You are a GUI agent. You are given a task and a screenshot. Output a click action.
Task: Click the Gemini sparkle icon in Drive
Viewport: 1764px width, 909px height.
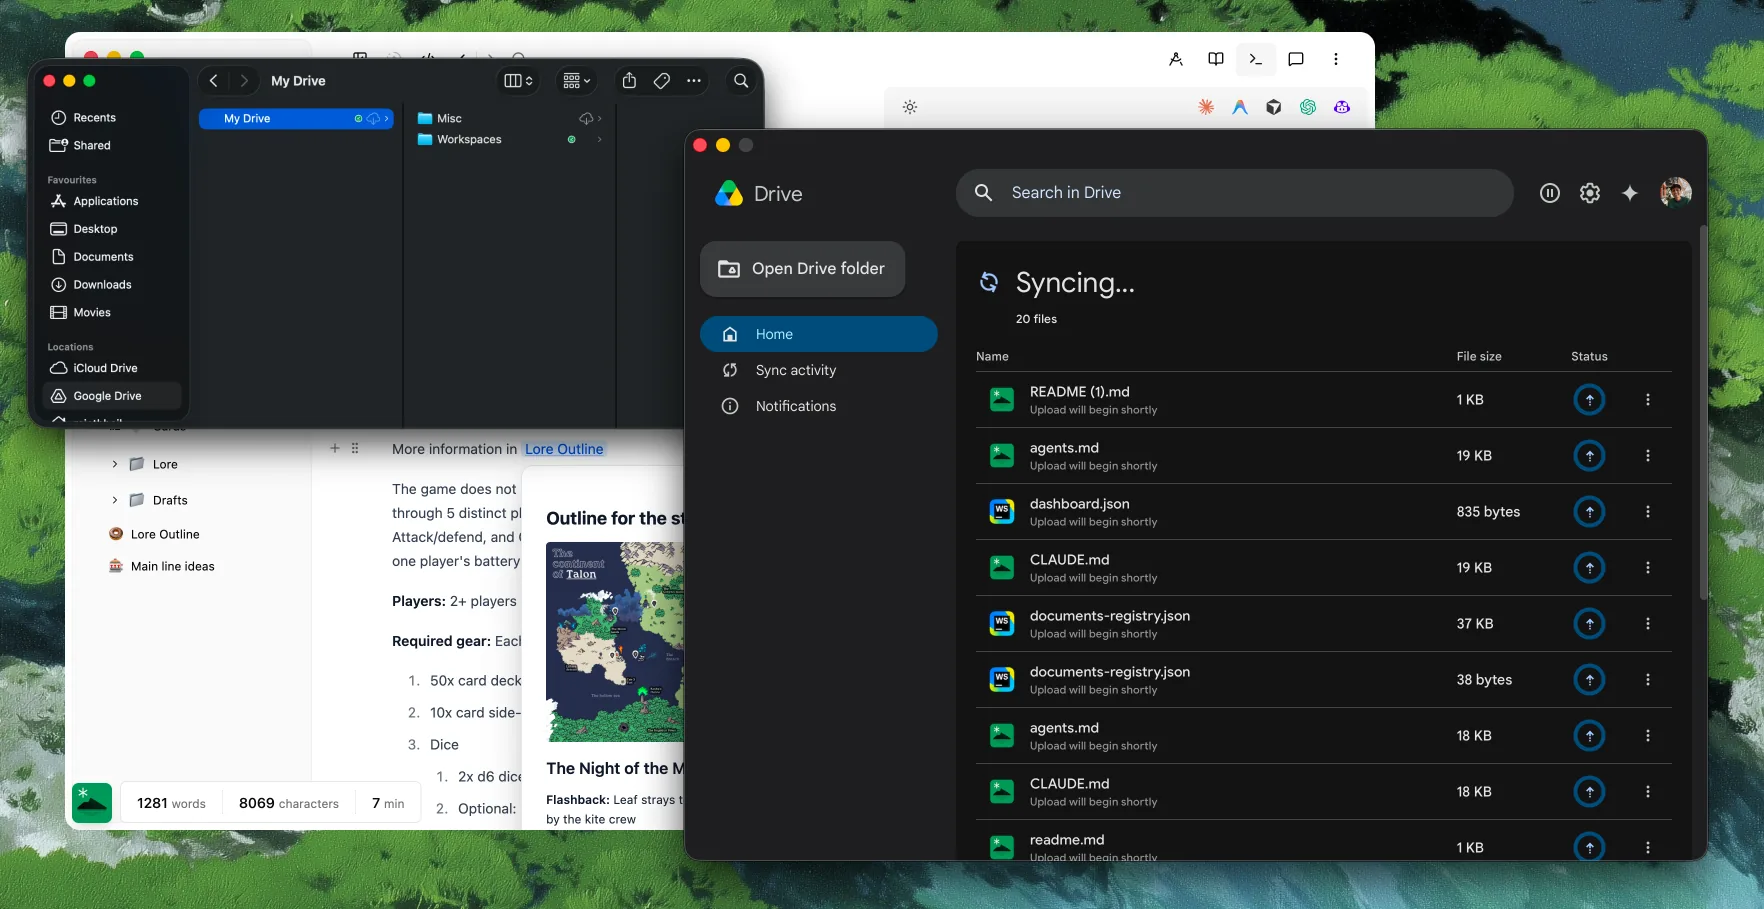tap(1629, 193)
